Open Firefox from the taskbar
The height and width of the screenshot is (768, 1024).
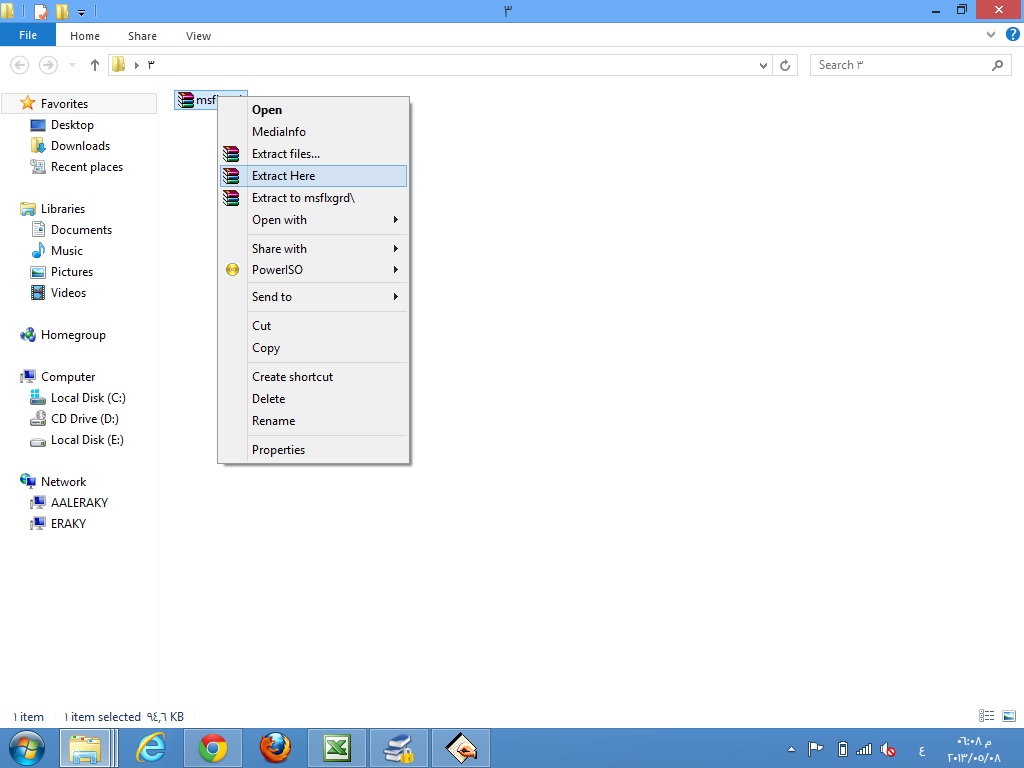pos(275,748)
